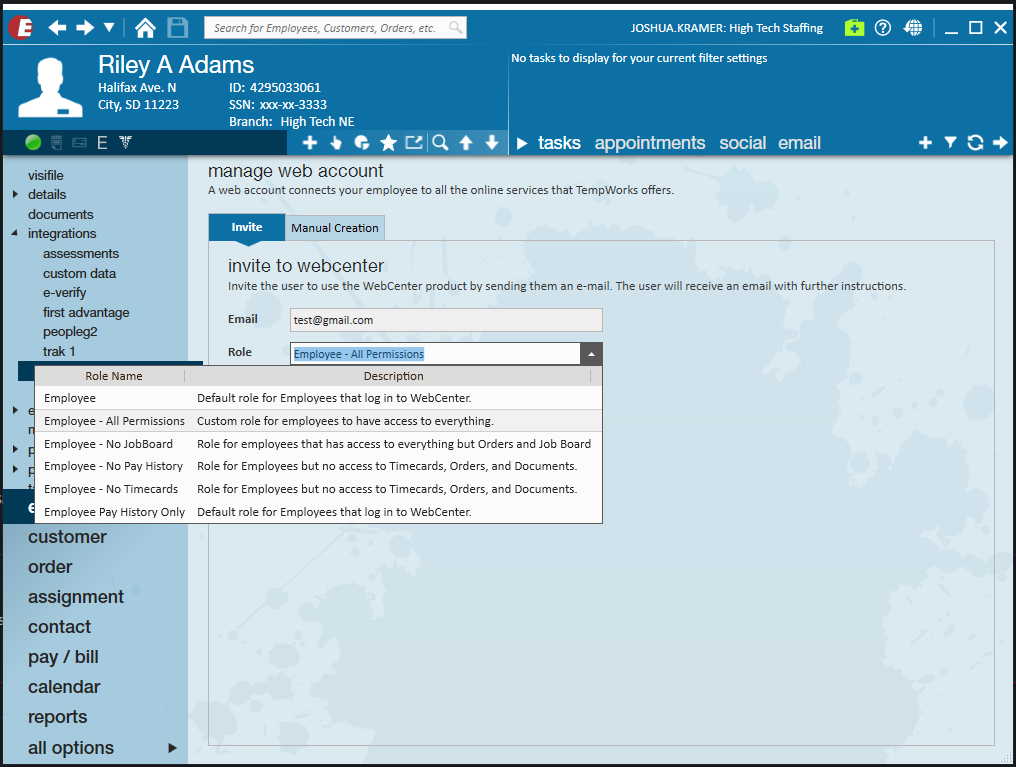1016x767 pixels.
Task: Collapse the integrations tree node
Action: coord(15,233)
